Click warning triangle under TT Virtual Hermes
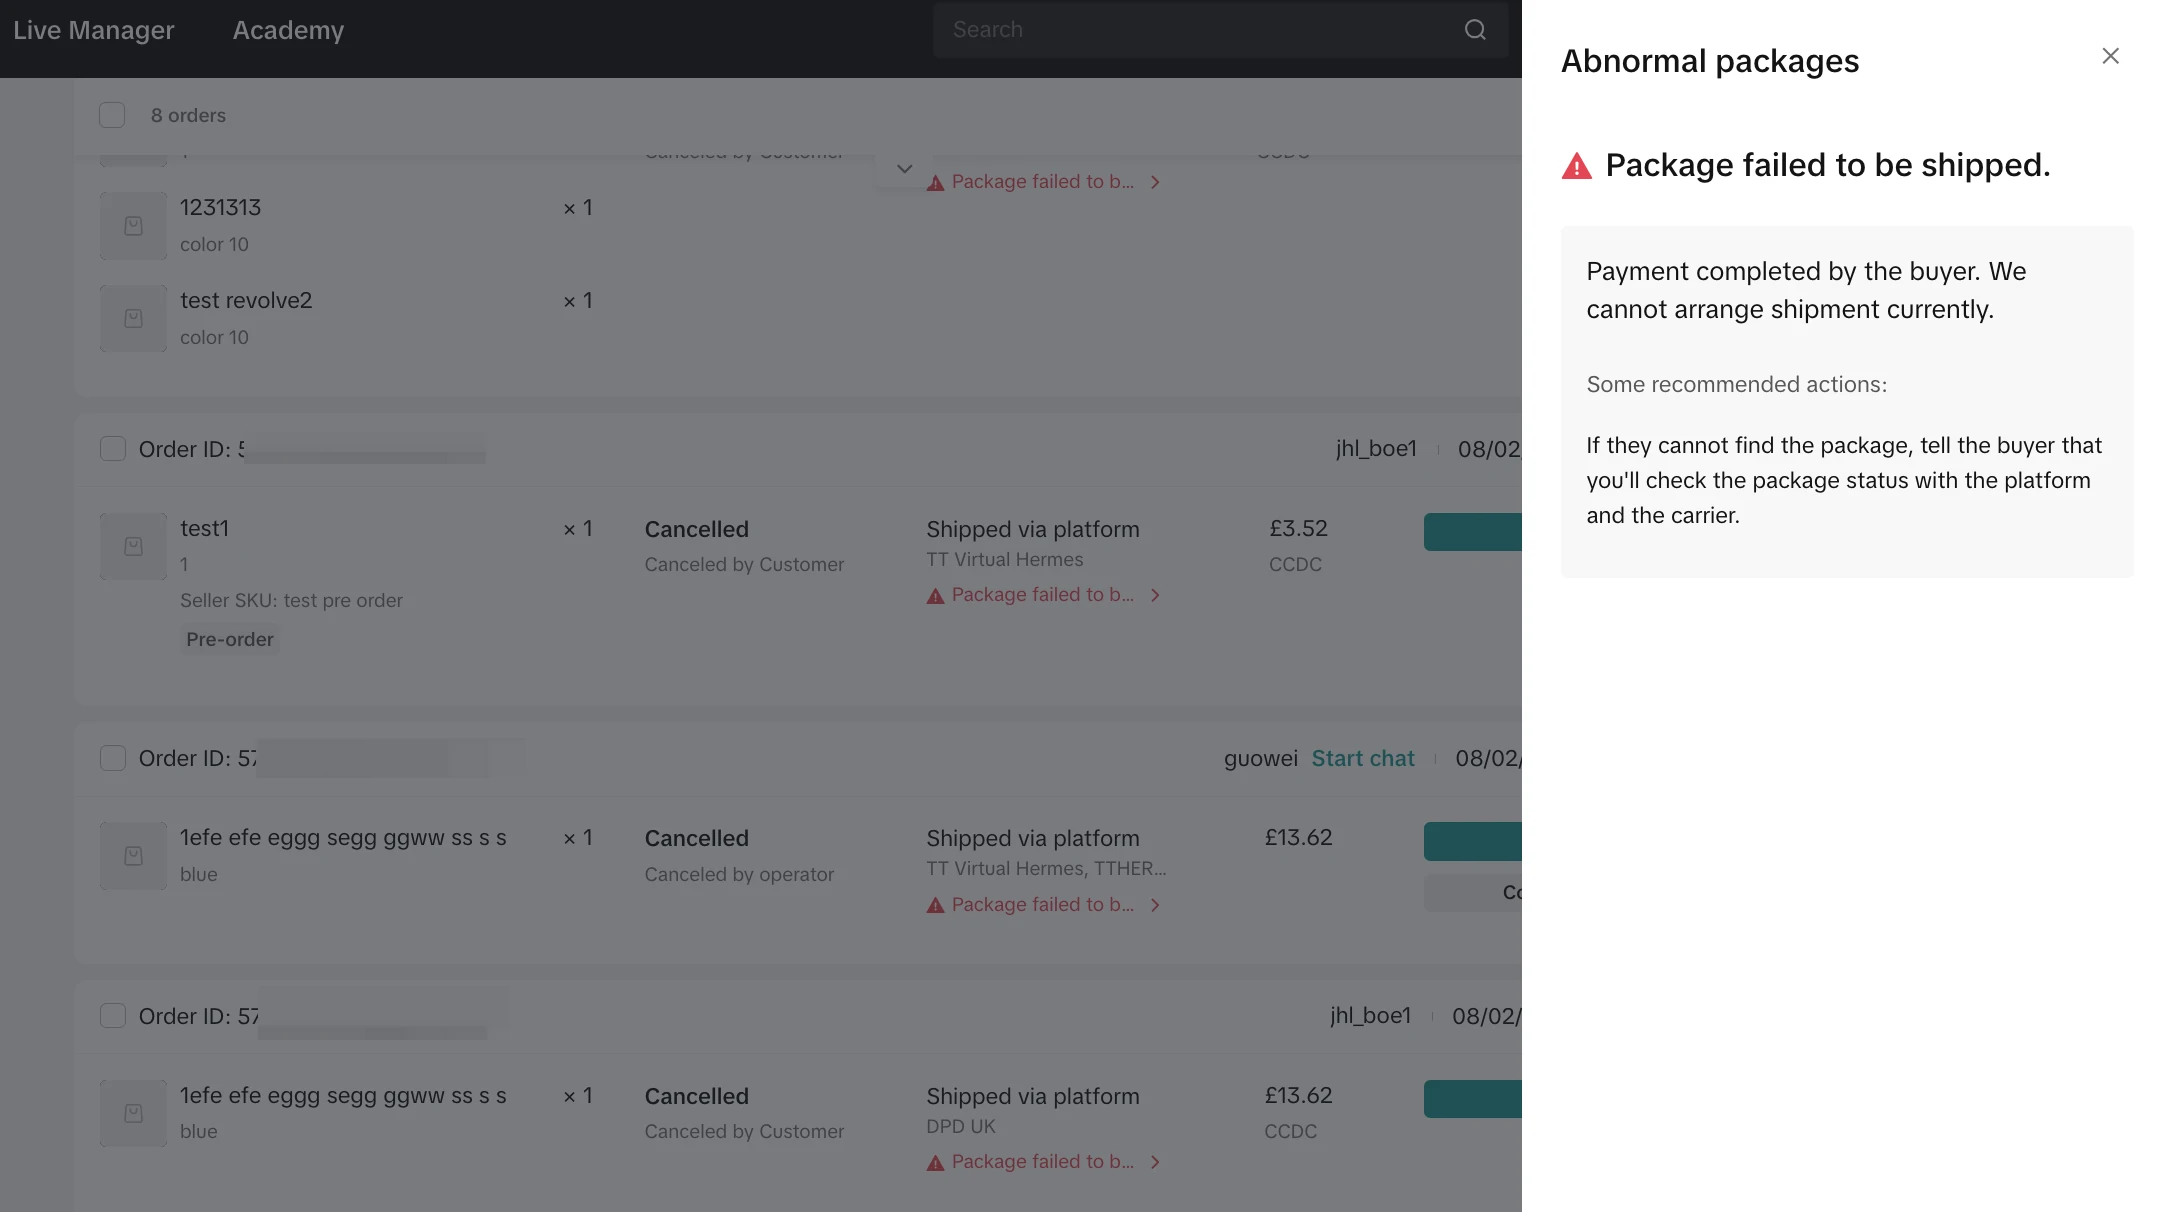 point(935,596)
